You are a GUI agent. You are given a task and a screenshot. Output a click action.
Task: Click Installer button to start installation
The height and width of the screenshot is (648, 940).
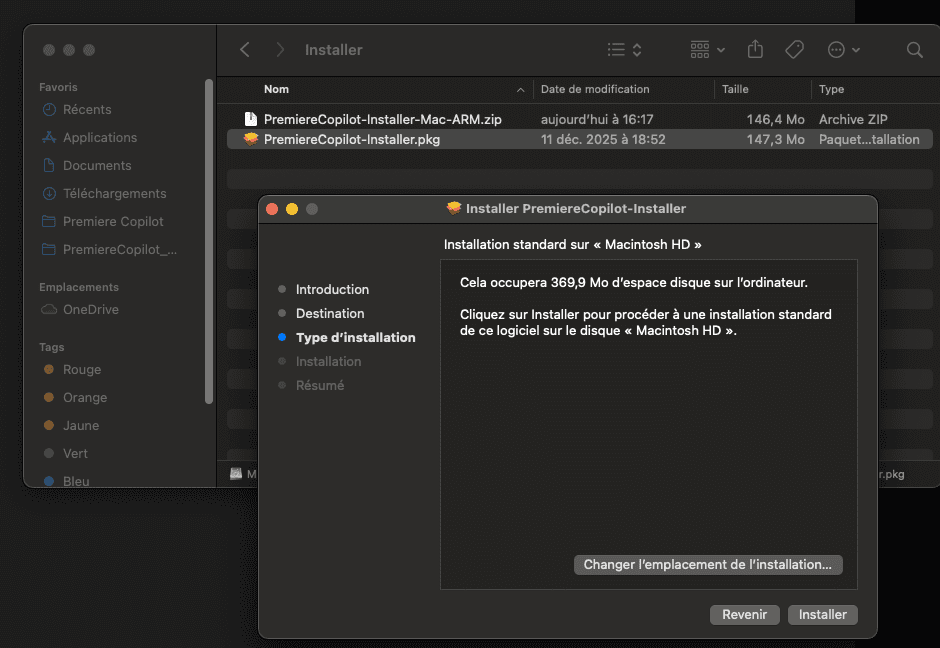pos(822,614)
